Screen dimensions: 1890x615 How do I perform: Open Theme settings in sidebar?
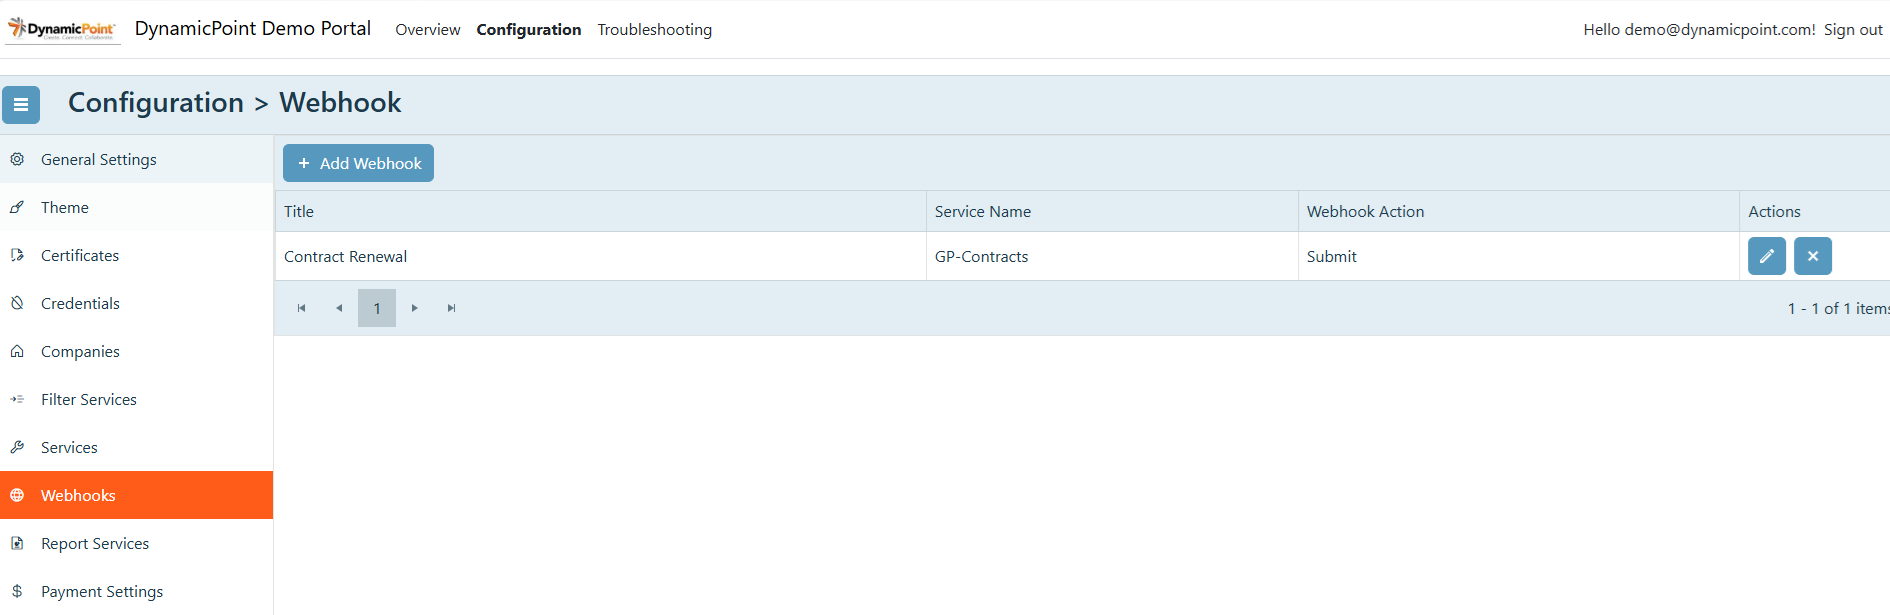click(136, 207)
